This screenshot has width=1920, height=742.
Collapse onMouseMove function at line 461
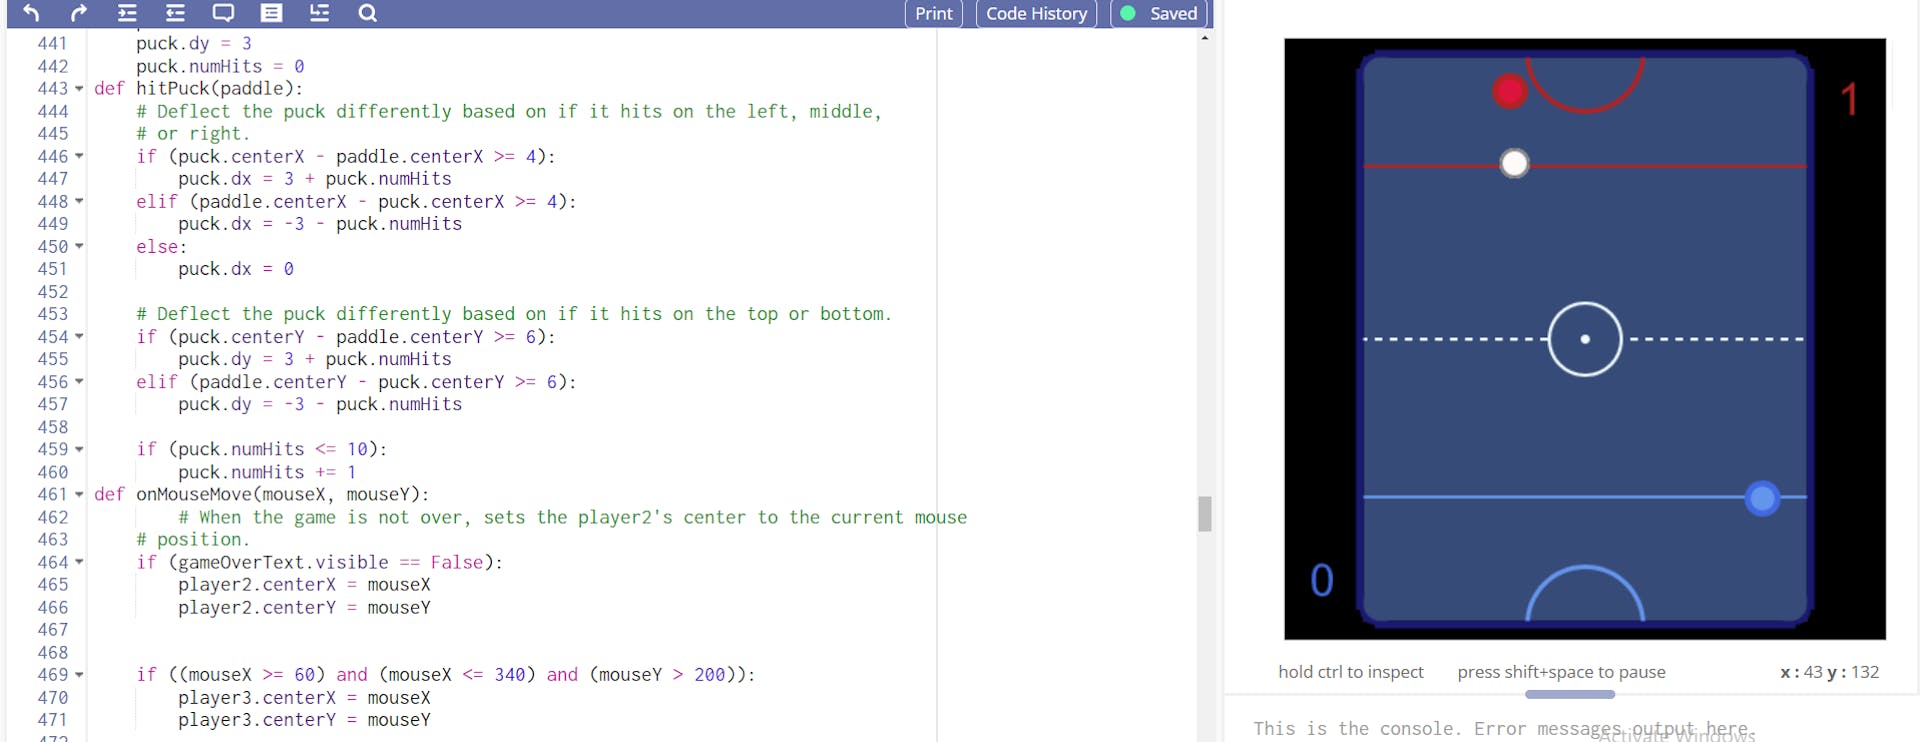tap(79, 494)
